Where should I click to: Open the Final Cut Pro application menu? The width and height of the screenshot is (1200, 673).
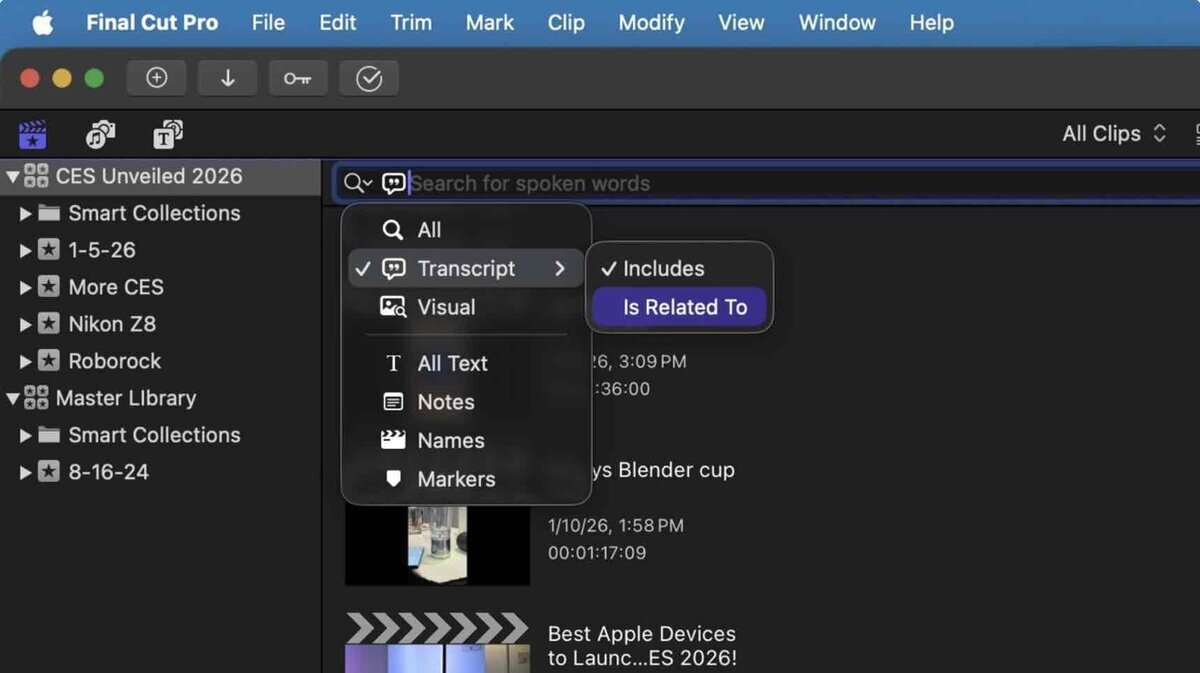(x=152, y=23)
